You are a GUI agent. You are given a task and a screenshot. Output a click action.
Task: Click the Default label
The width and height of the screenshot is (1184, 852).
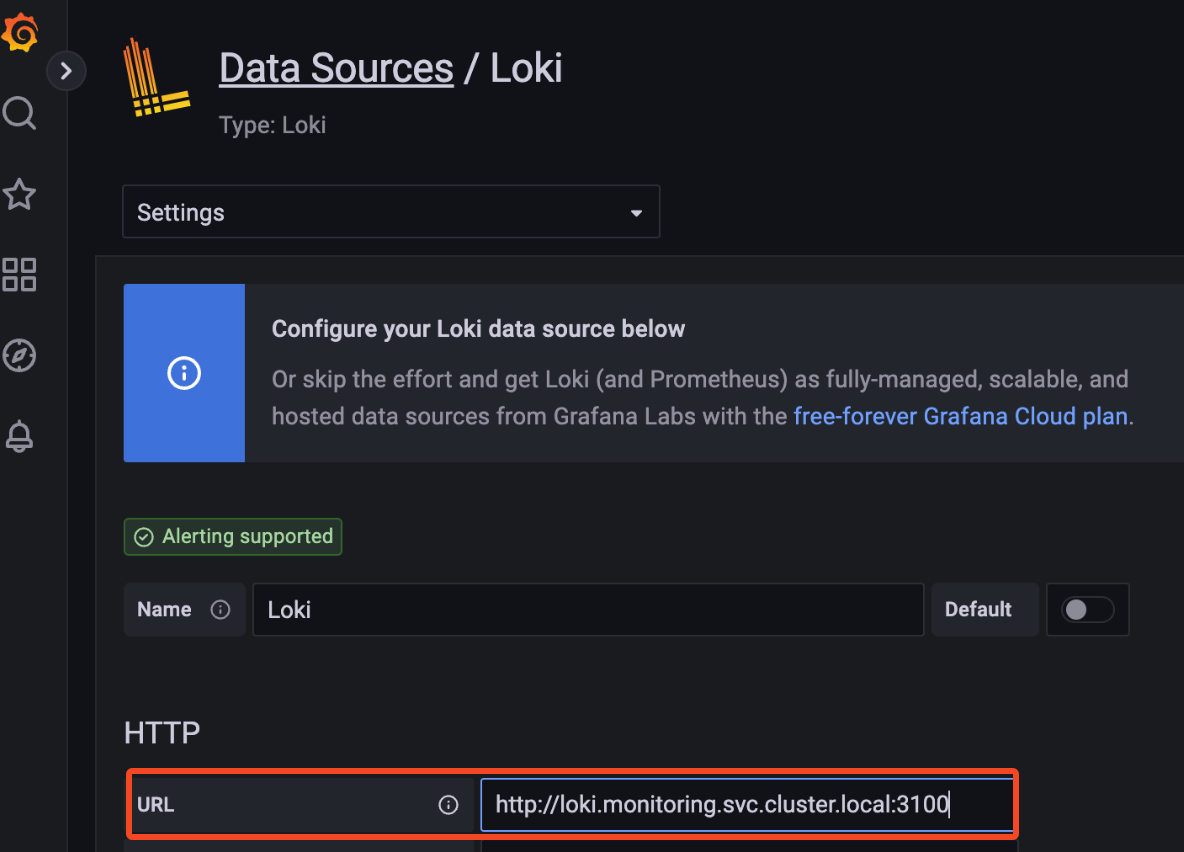(978, 610)
